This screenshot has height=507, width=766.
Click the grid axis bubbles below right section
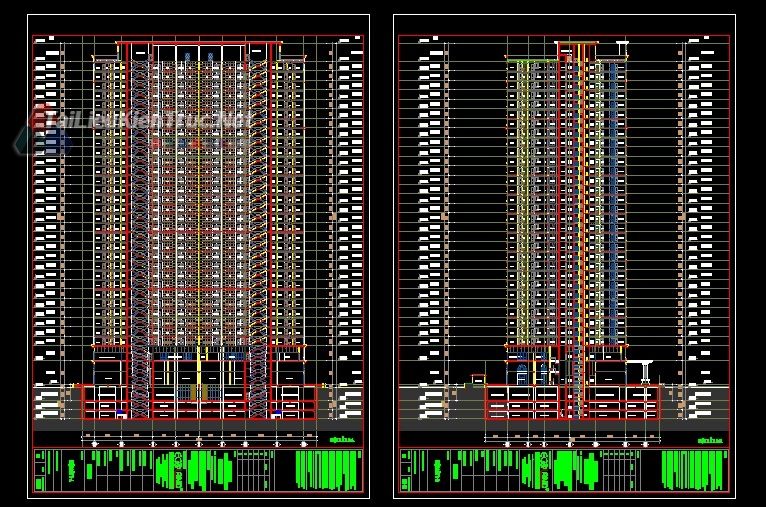pyautogui.click(x=572, y=443)
